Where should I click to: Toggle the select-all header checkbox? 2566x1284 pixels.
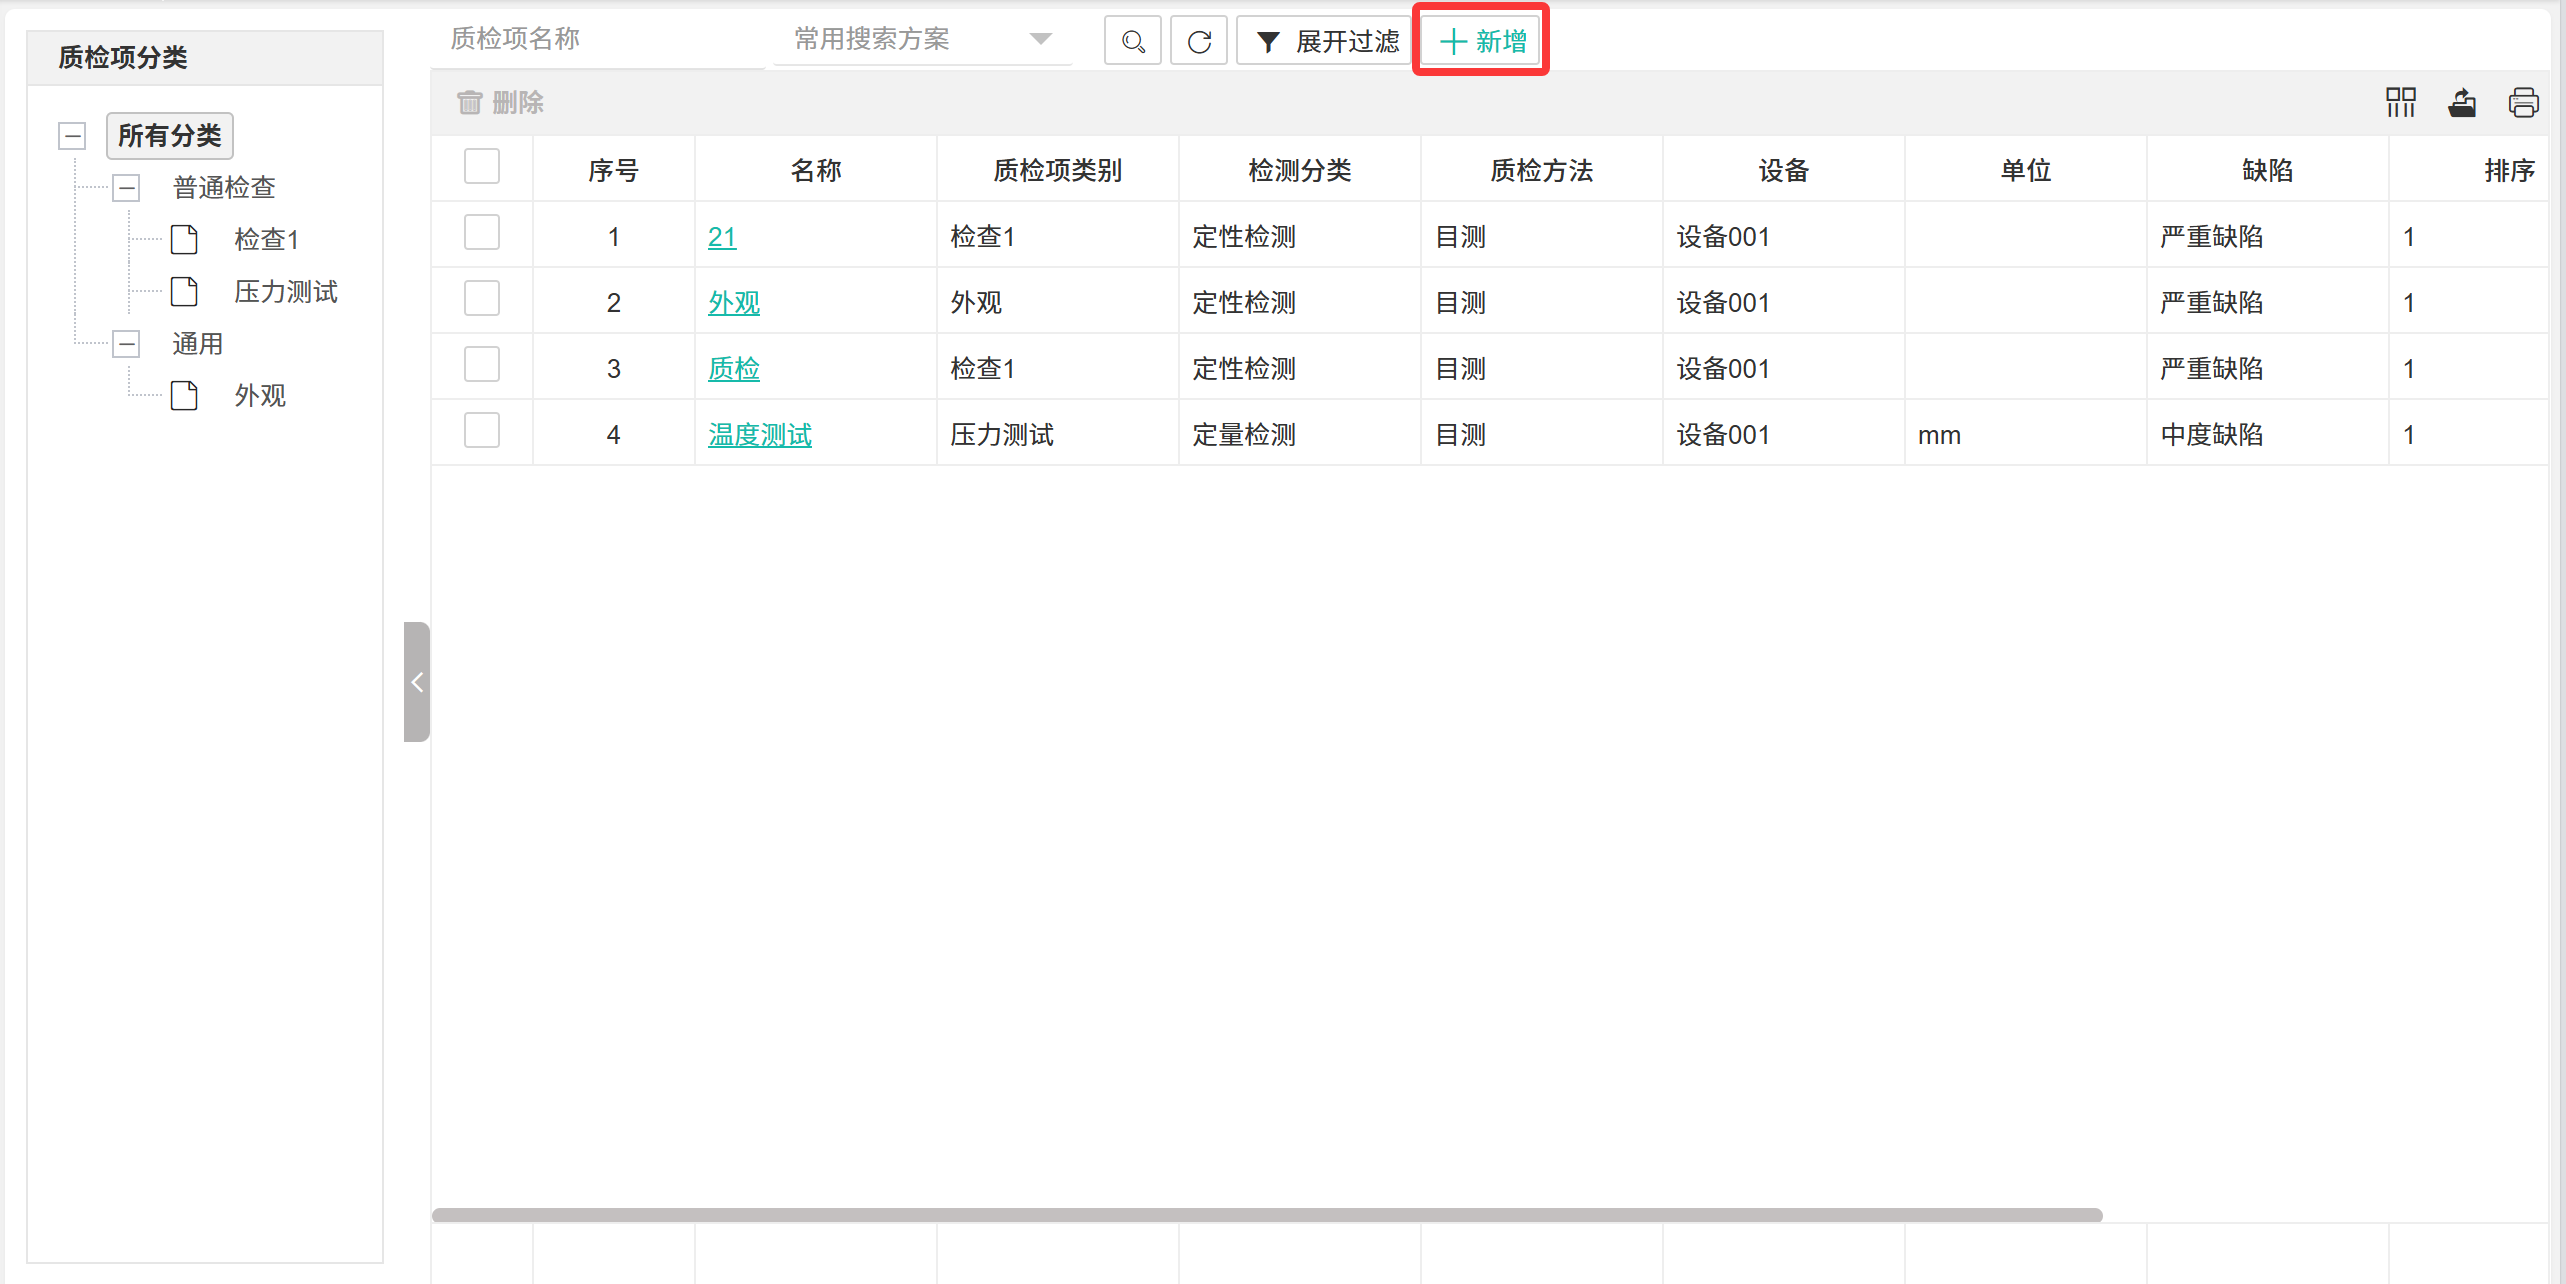tap(482, 167)
